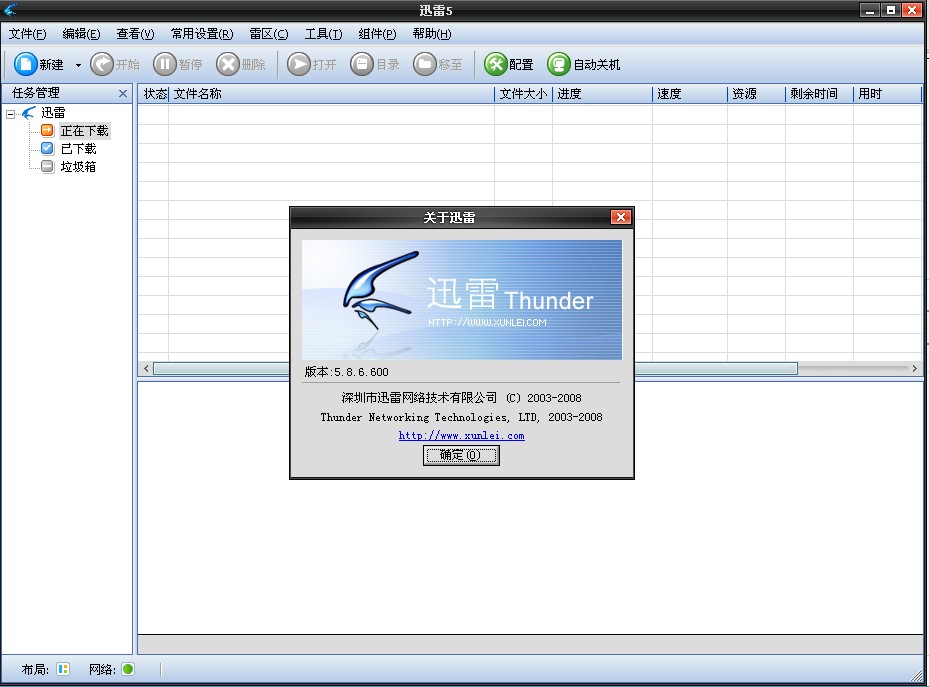Open the 帮助(H) menu
The height and width of the screenshot is (687, 929).
click(x=431, y=34)
